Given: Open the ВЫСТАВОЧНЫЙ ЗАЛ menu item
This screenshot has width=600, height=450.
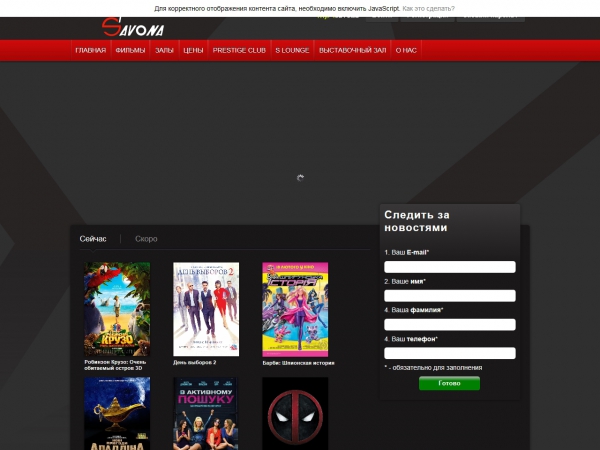Looking at the screenshot, I should pos(352,51).
